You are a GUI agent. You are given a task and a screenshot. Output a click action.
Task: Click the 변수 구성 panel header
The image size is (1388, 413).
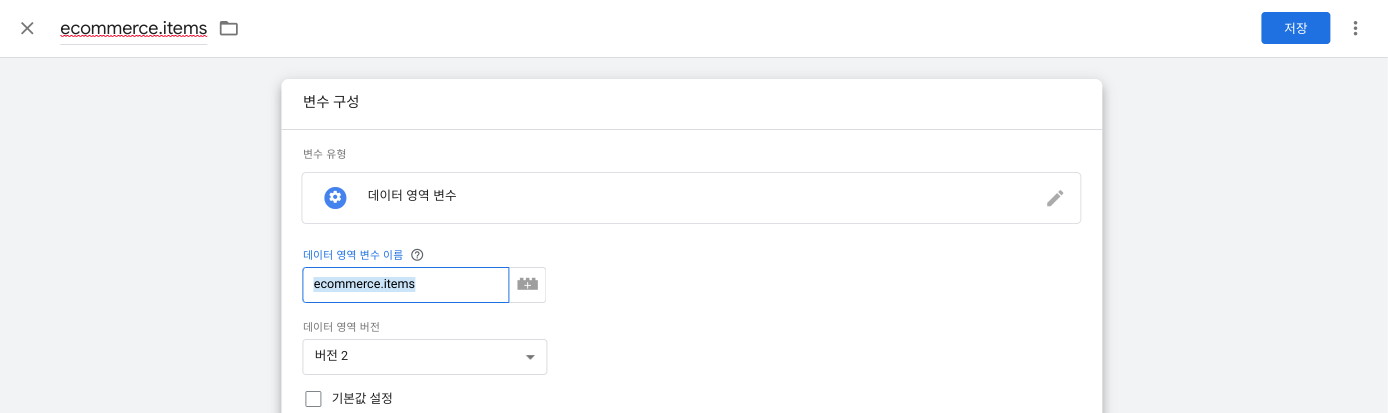click(x=692, y=104)
